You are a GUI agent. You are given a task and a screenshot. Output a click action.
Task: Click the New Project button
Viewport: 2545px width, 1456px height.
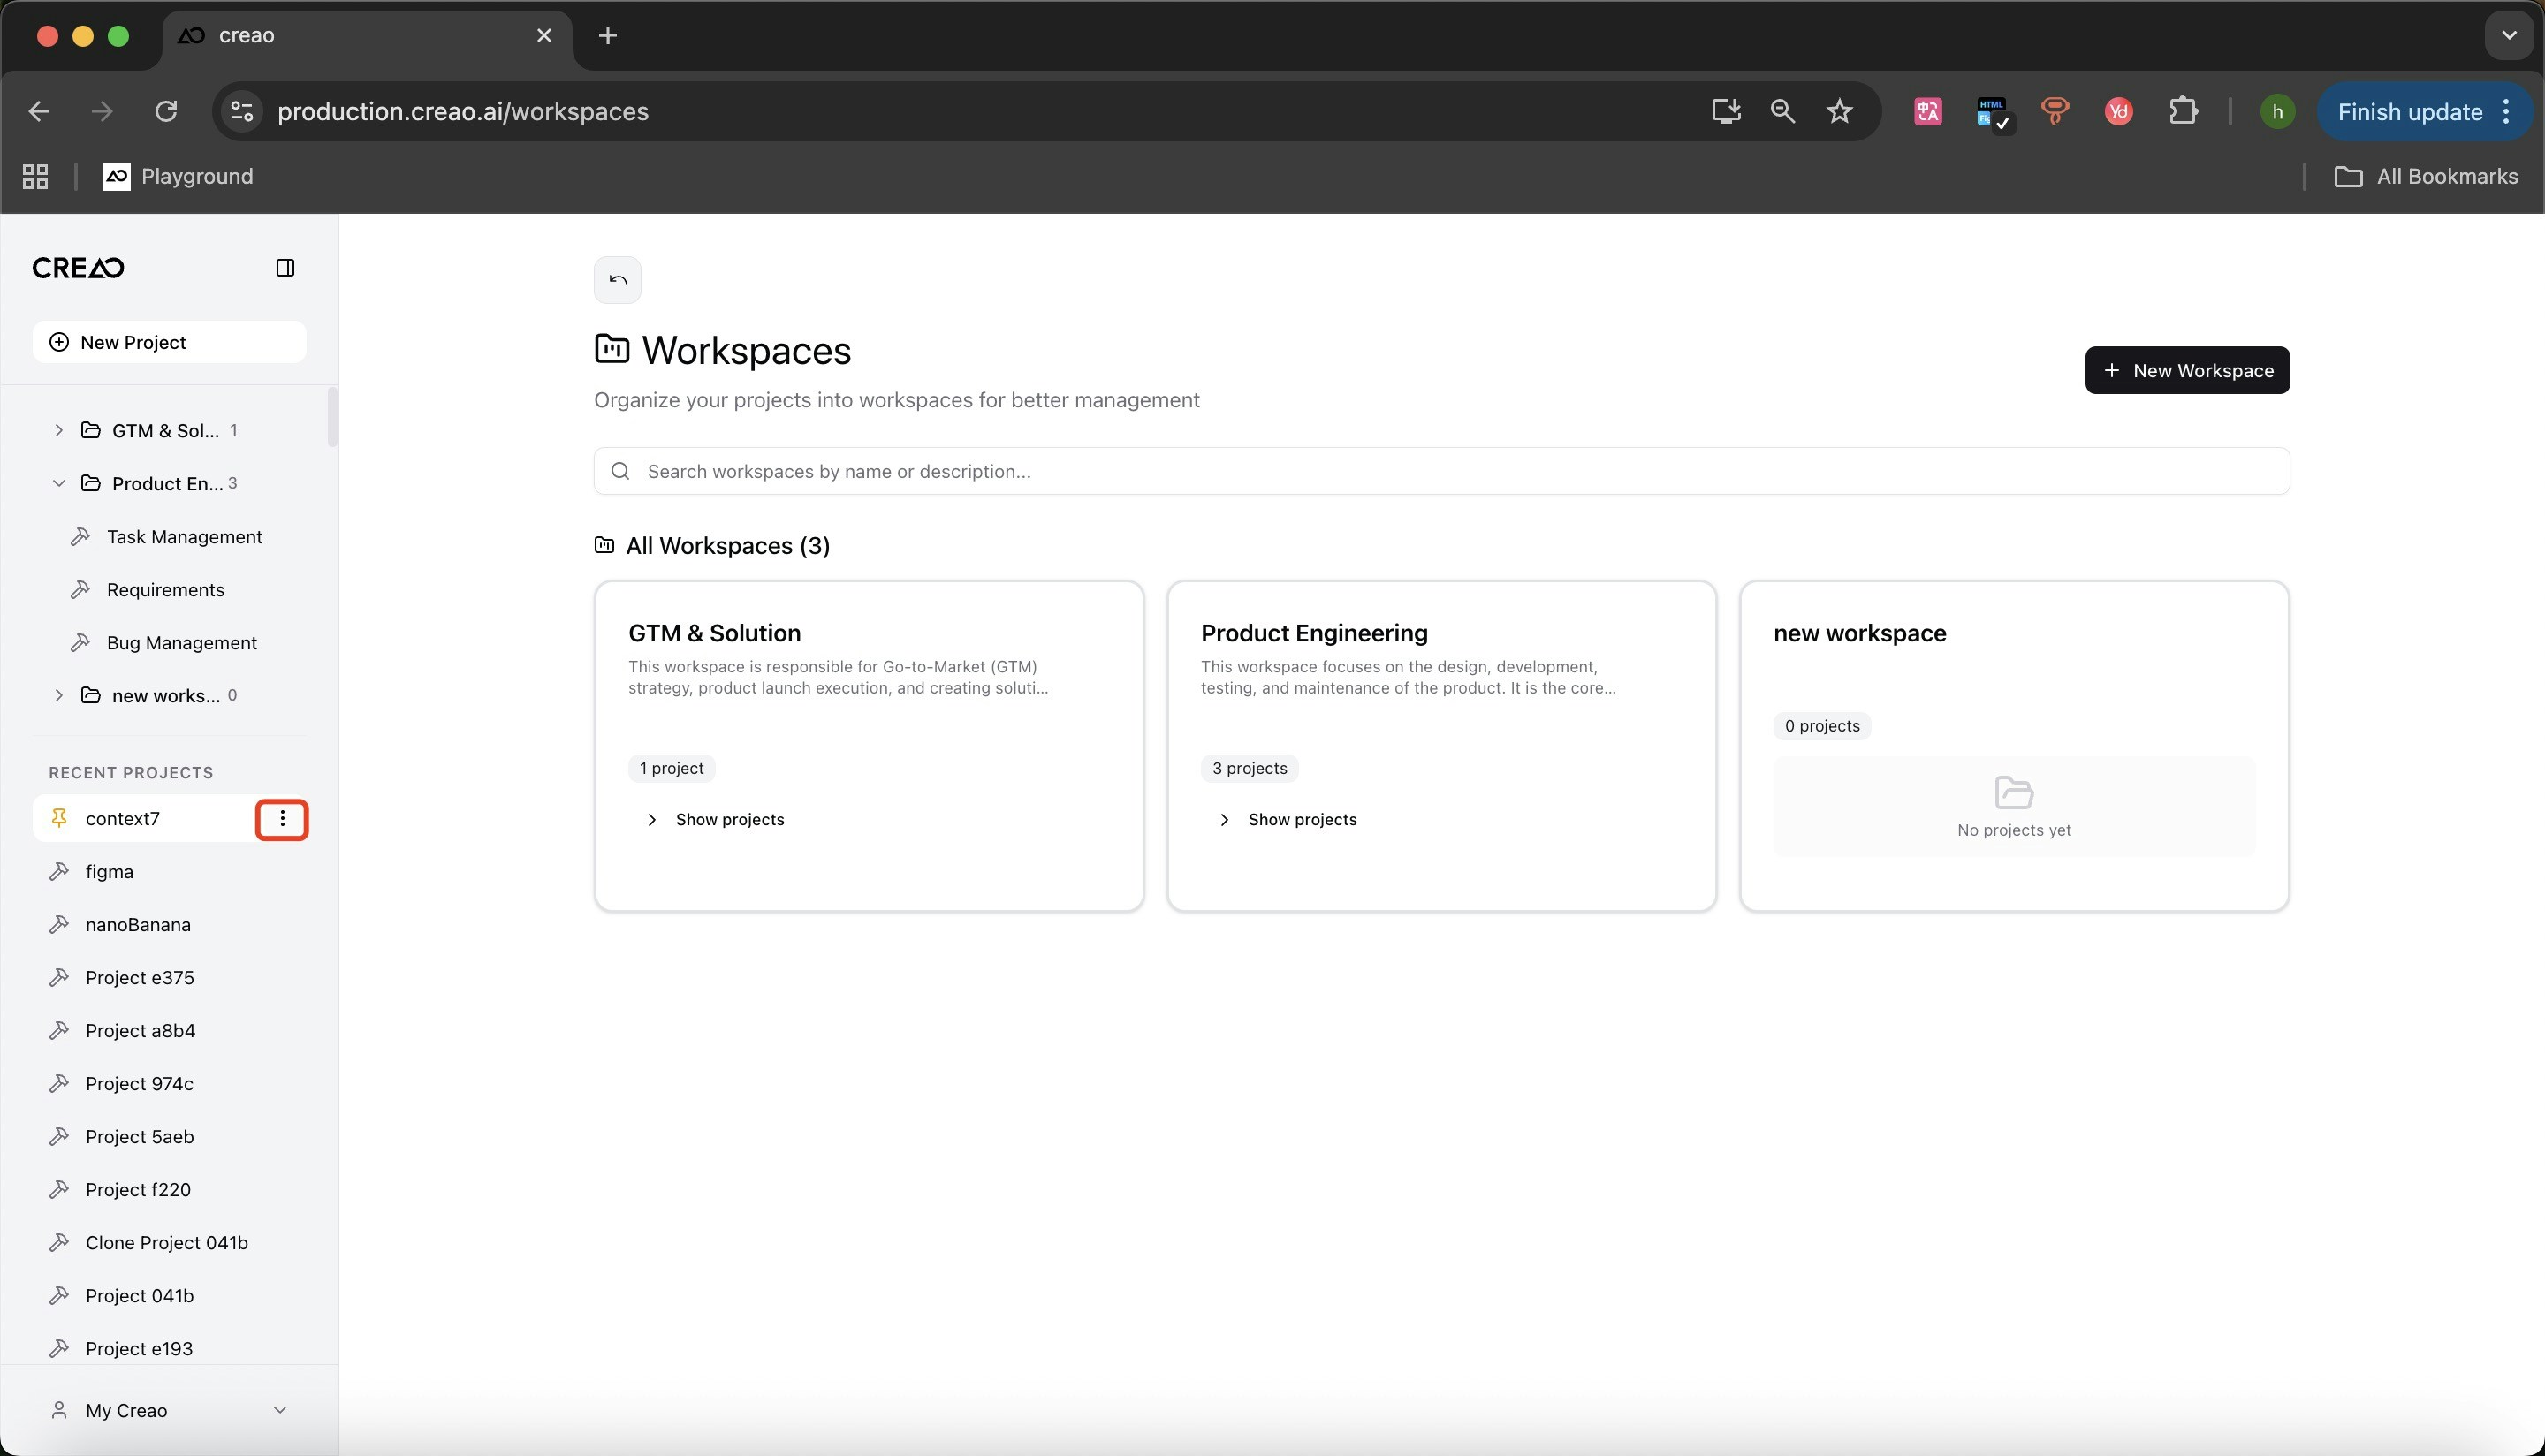coord(169,342)
